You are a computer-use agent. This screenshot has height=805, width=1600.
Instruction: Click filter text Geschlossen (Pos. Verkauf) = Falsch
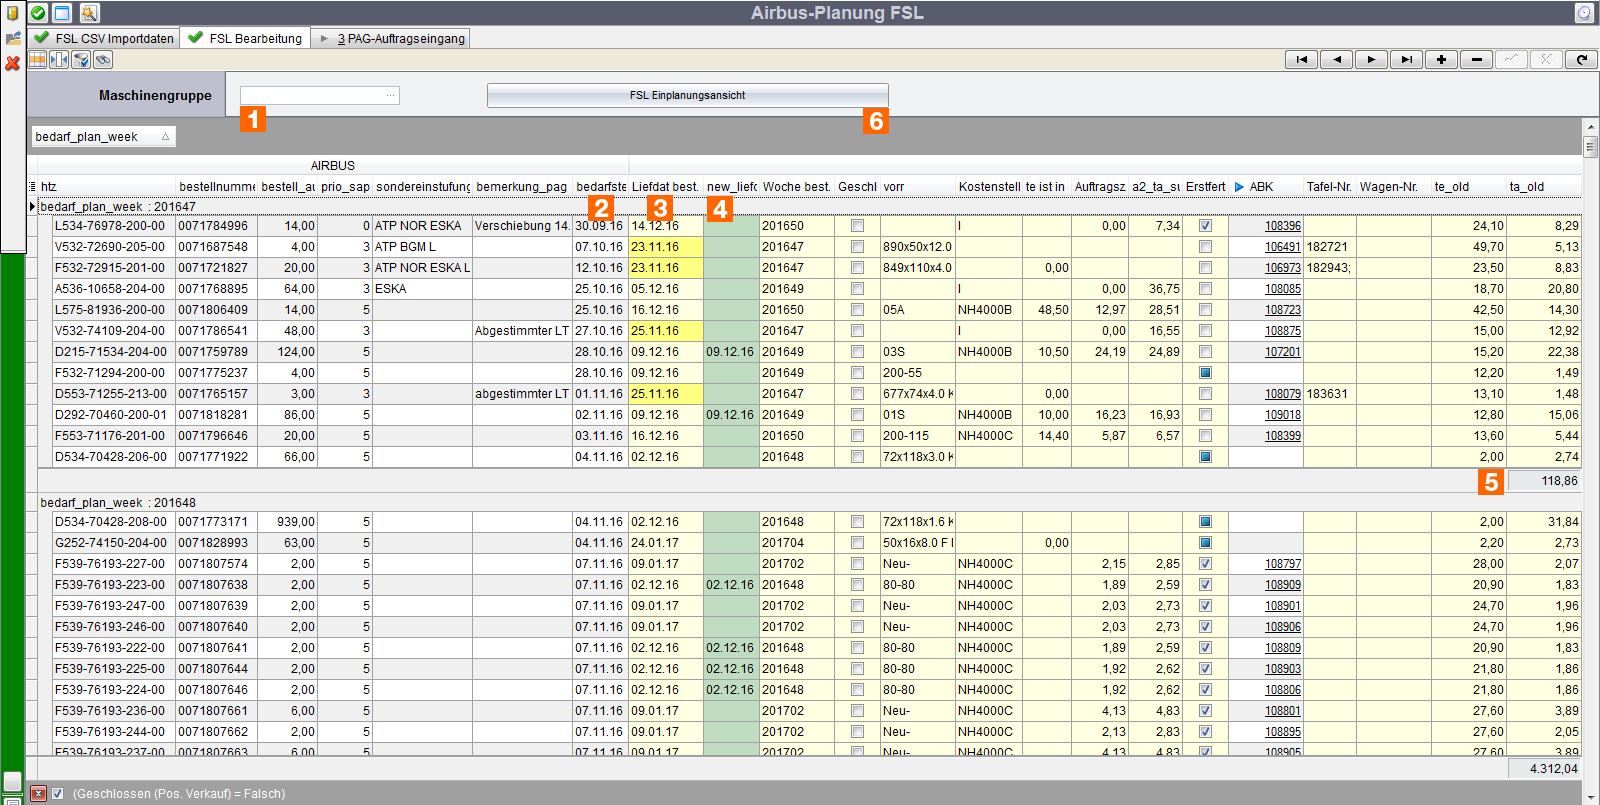[x=179, y=794]
